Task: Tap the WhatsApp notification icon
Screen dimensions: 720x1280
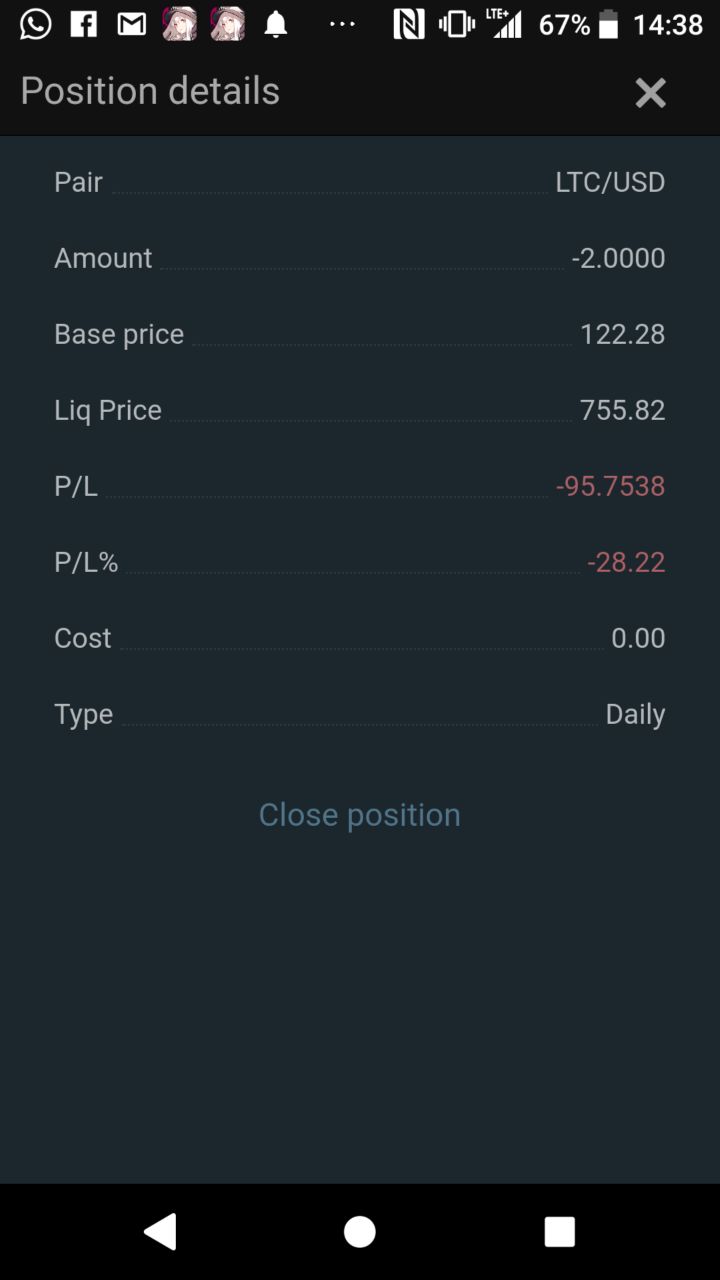Action: (x=35, y=24)
